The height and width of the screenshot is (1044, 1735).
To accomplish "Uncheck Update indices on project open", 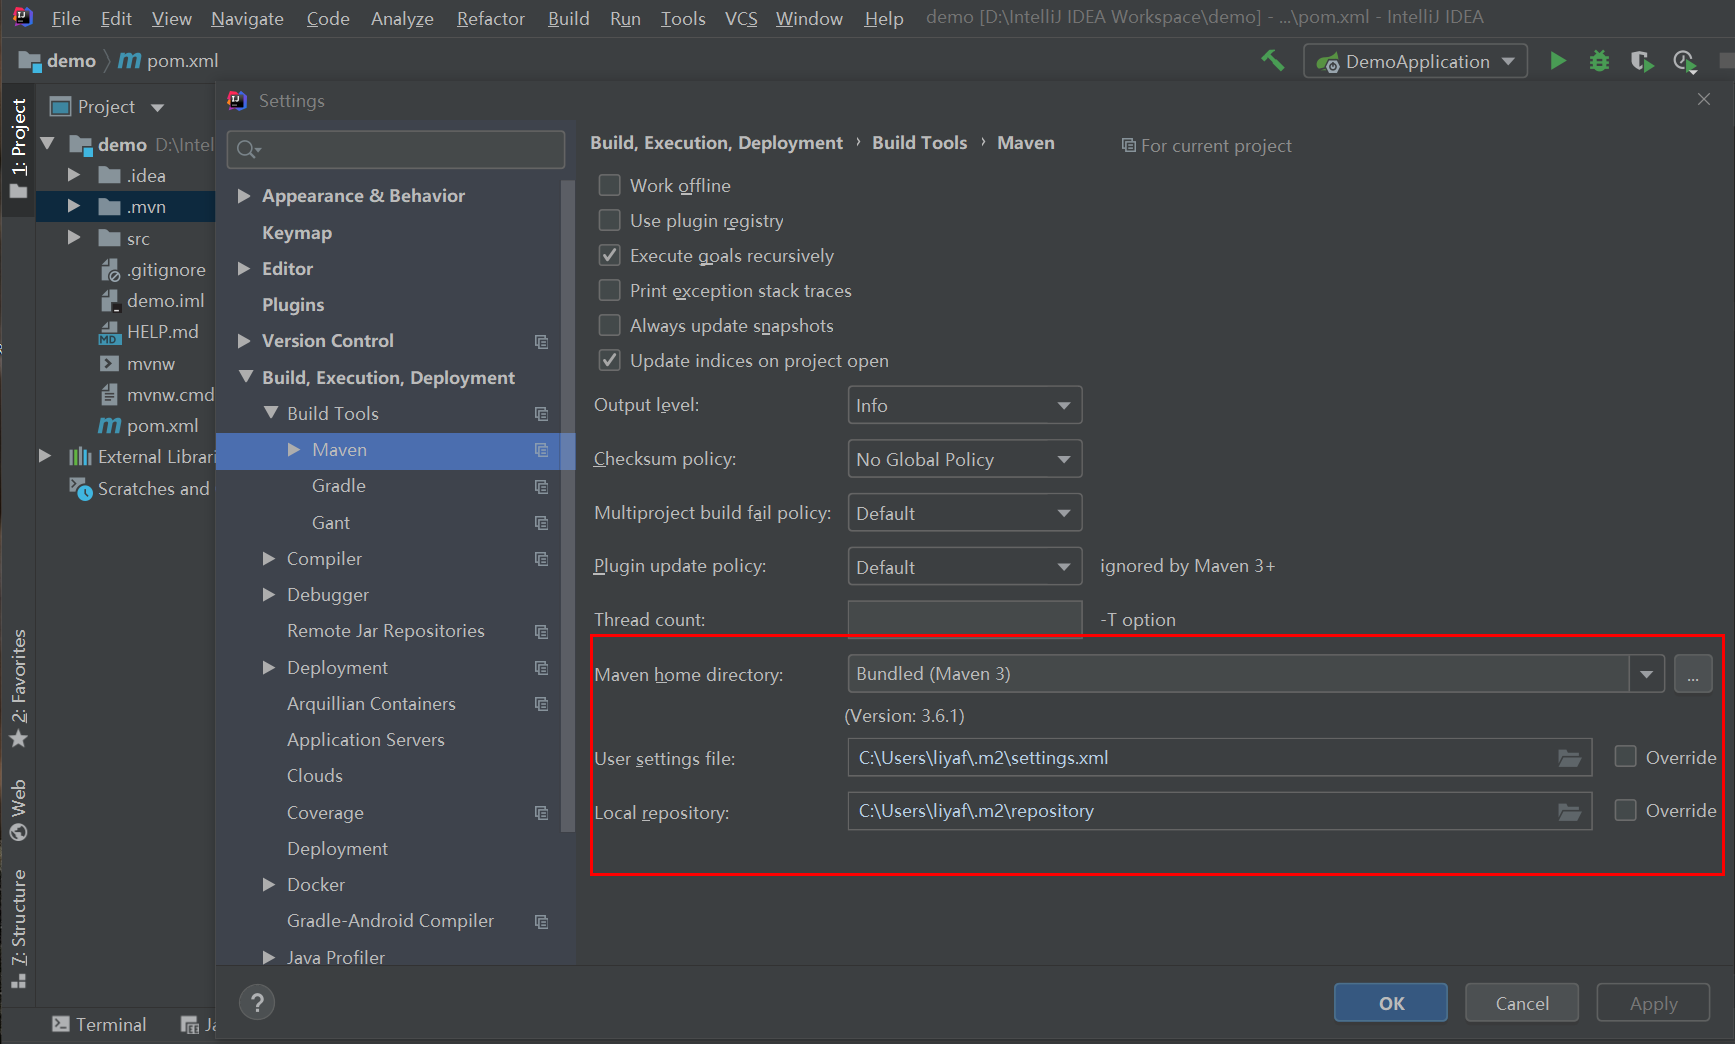I will pyautogui.click(x=609, y=360).
